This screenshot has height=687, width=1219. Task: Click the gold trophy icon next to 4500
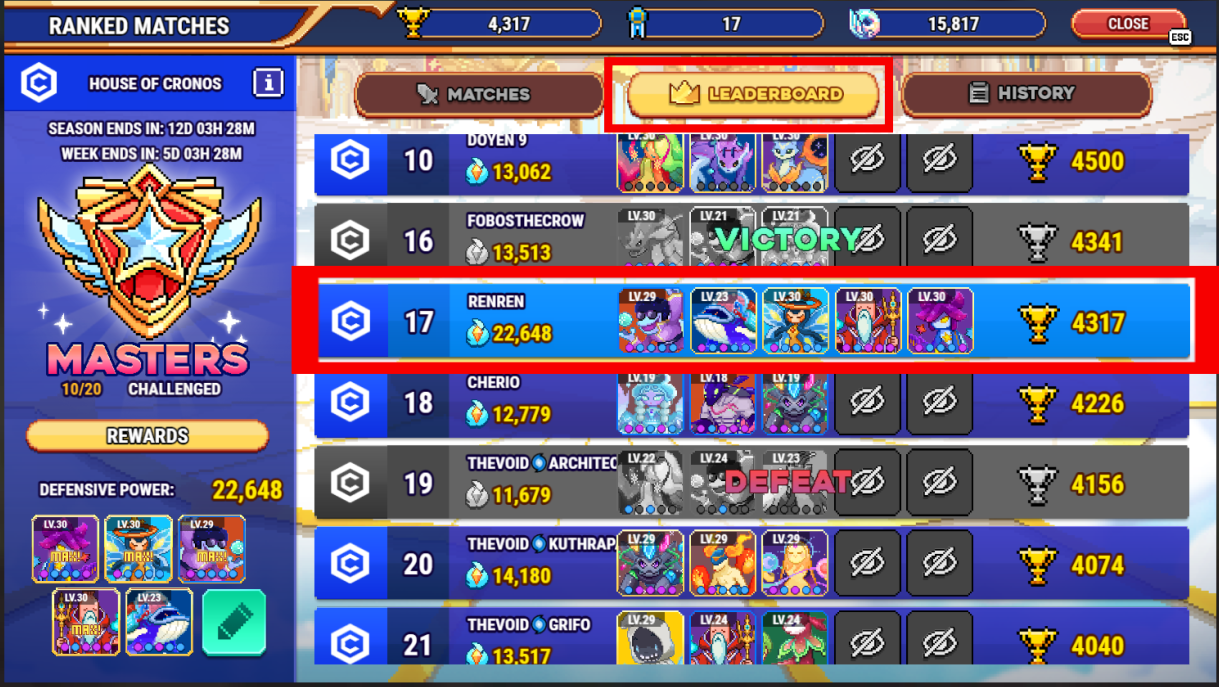click(1038, 161)
